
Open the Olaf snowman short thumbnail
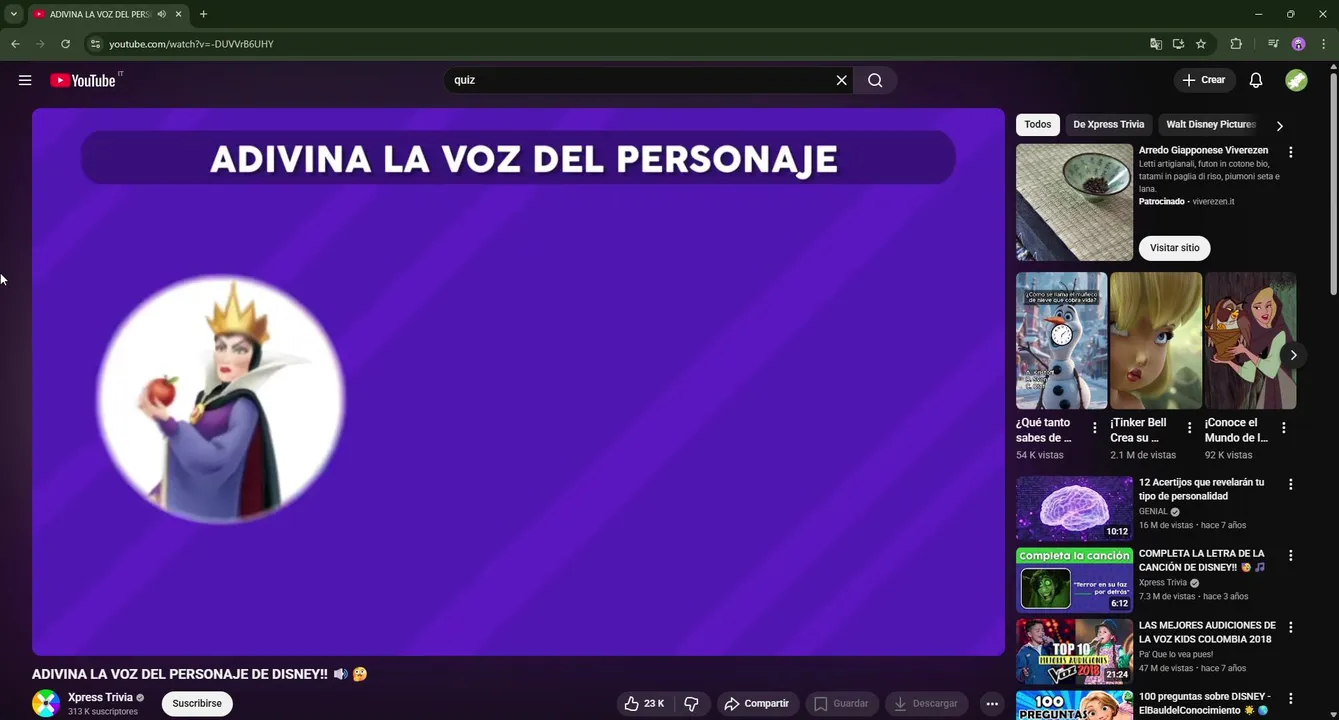pyautogui.click(x=1061, y=341)
